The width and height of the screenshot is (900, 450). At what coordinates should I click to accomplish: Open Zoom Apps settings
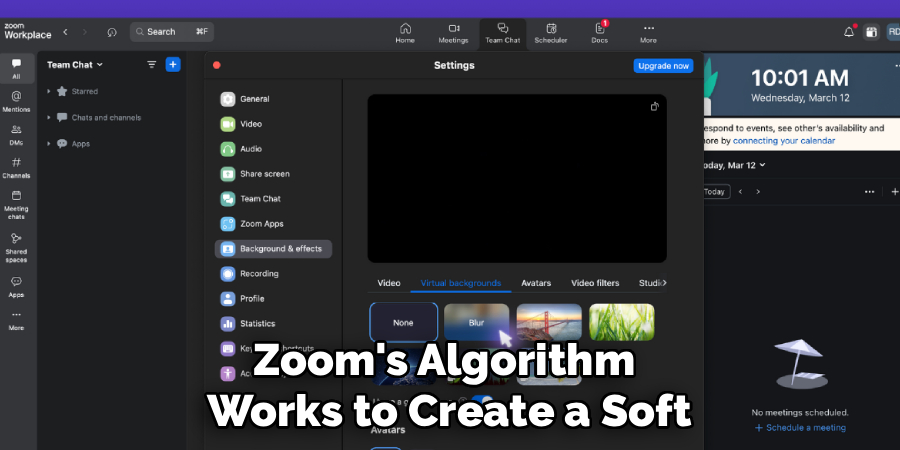[x=273, y=224]
